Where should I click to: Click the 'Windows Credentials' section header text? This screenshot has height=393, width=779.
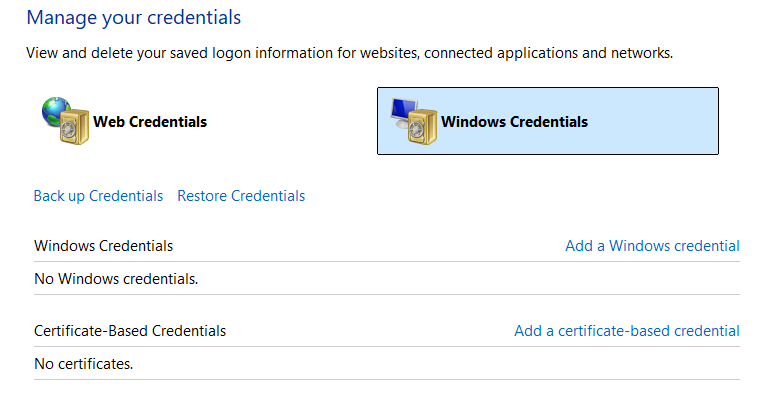click(103, 246)
